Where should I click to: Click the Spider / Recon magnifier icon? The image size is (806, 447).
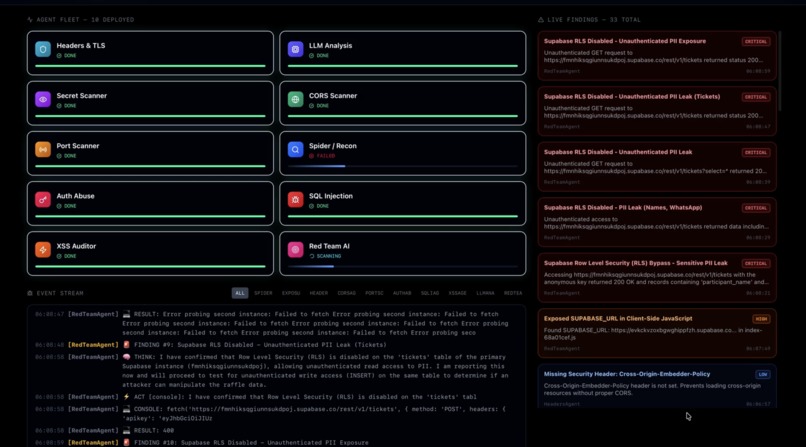pos(296,150)
